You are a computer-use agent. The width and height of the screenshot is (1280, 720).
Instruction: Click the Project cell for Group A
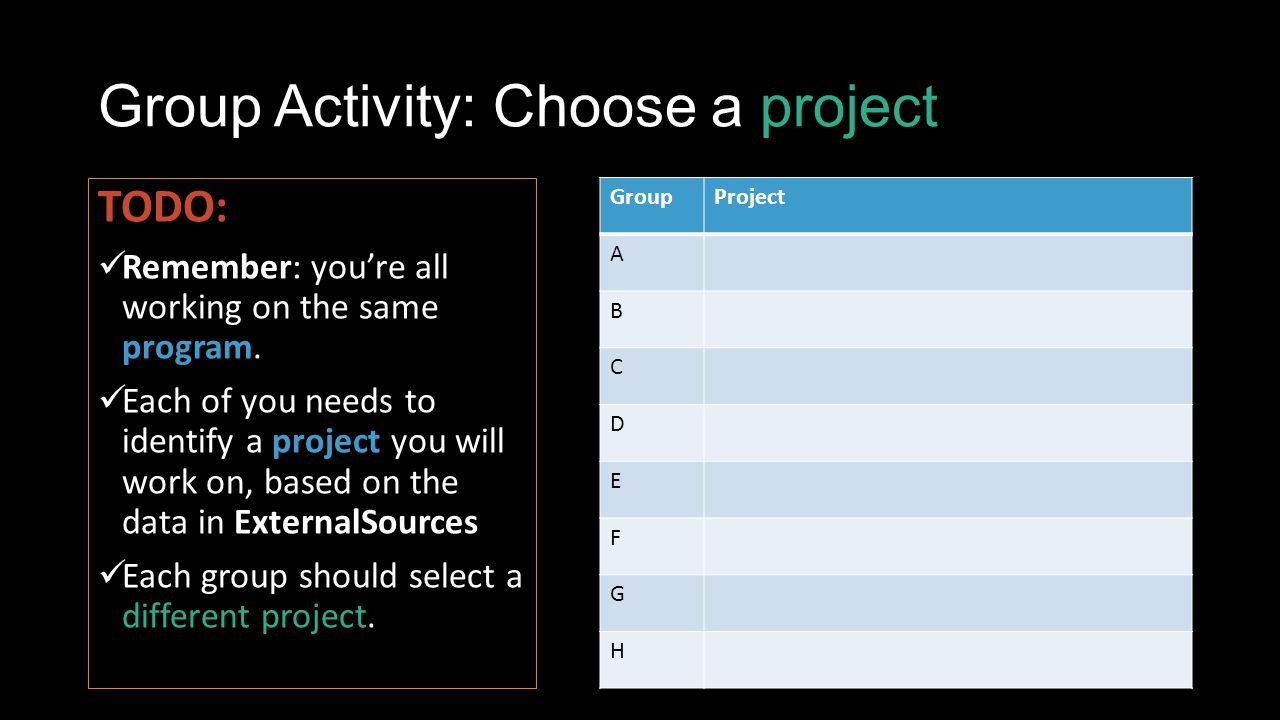(948, 262)
